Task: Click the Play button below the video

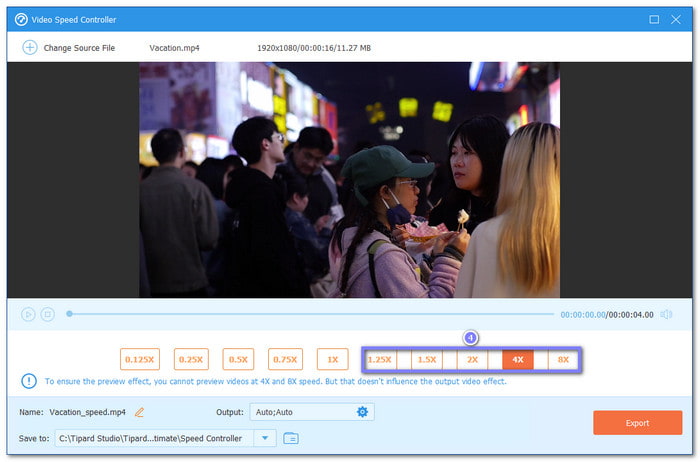Action: point(28,314)
